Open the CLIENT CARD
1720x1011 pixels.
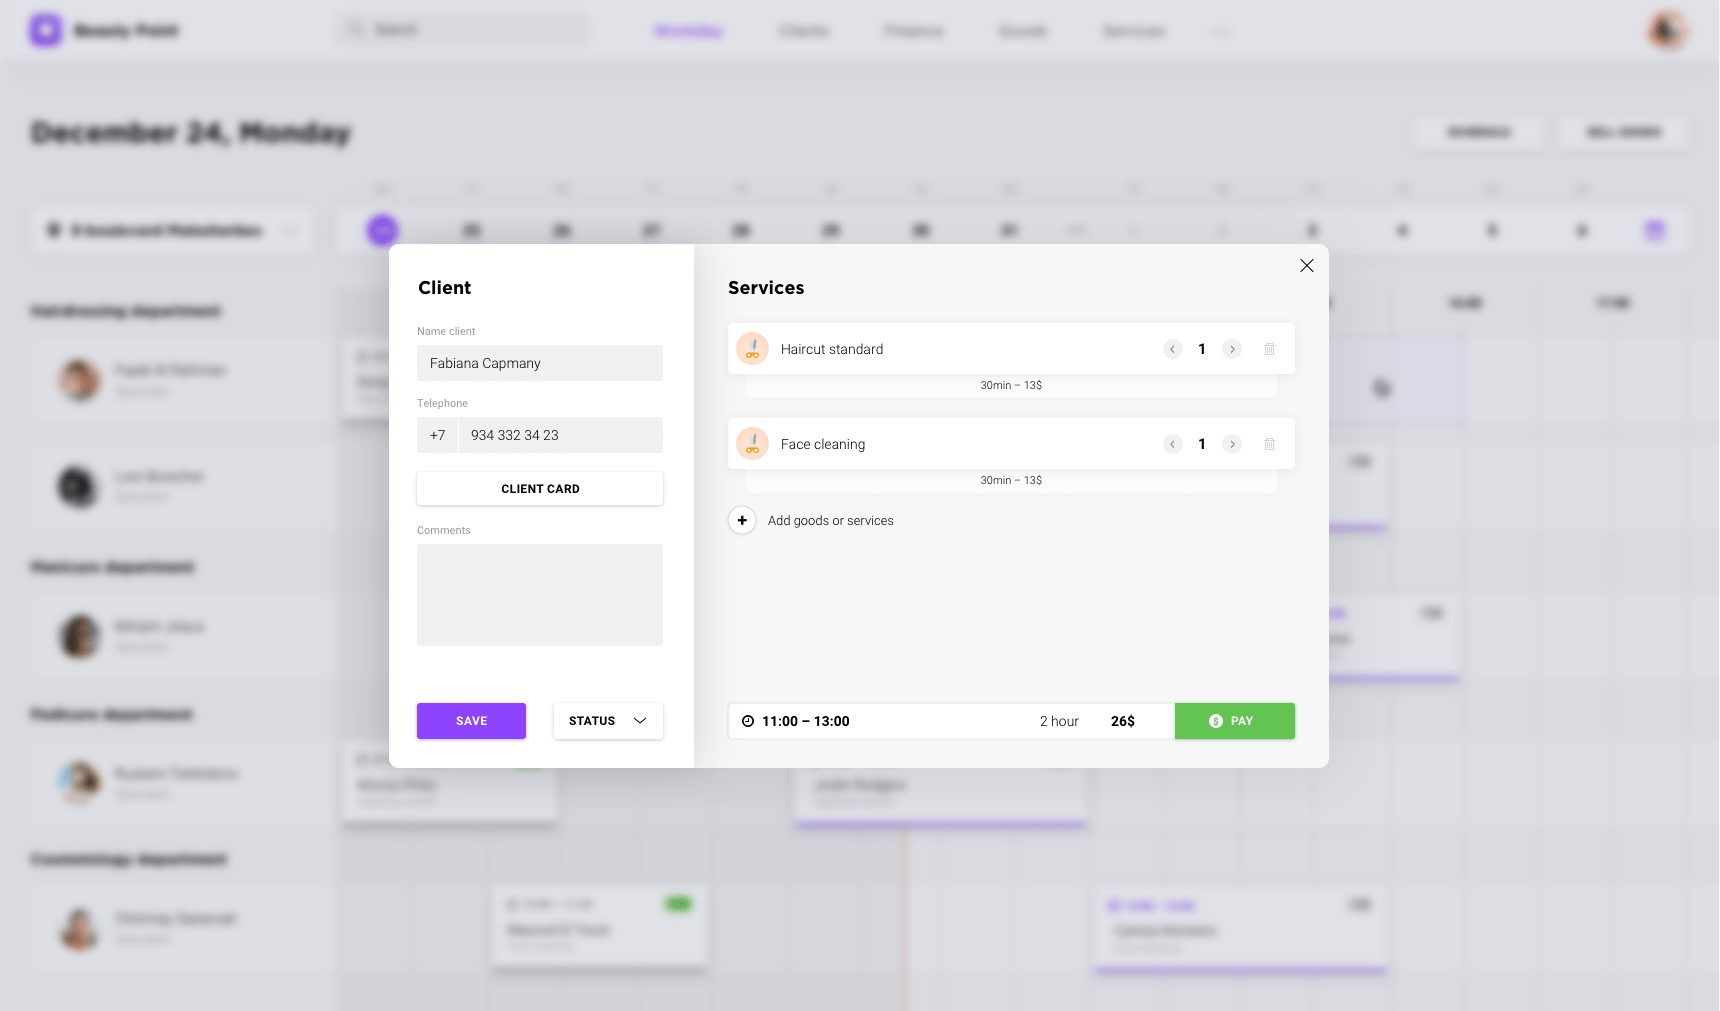pos(539,488)
